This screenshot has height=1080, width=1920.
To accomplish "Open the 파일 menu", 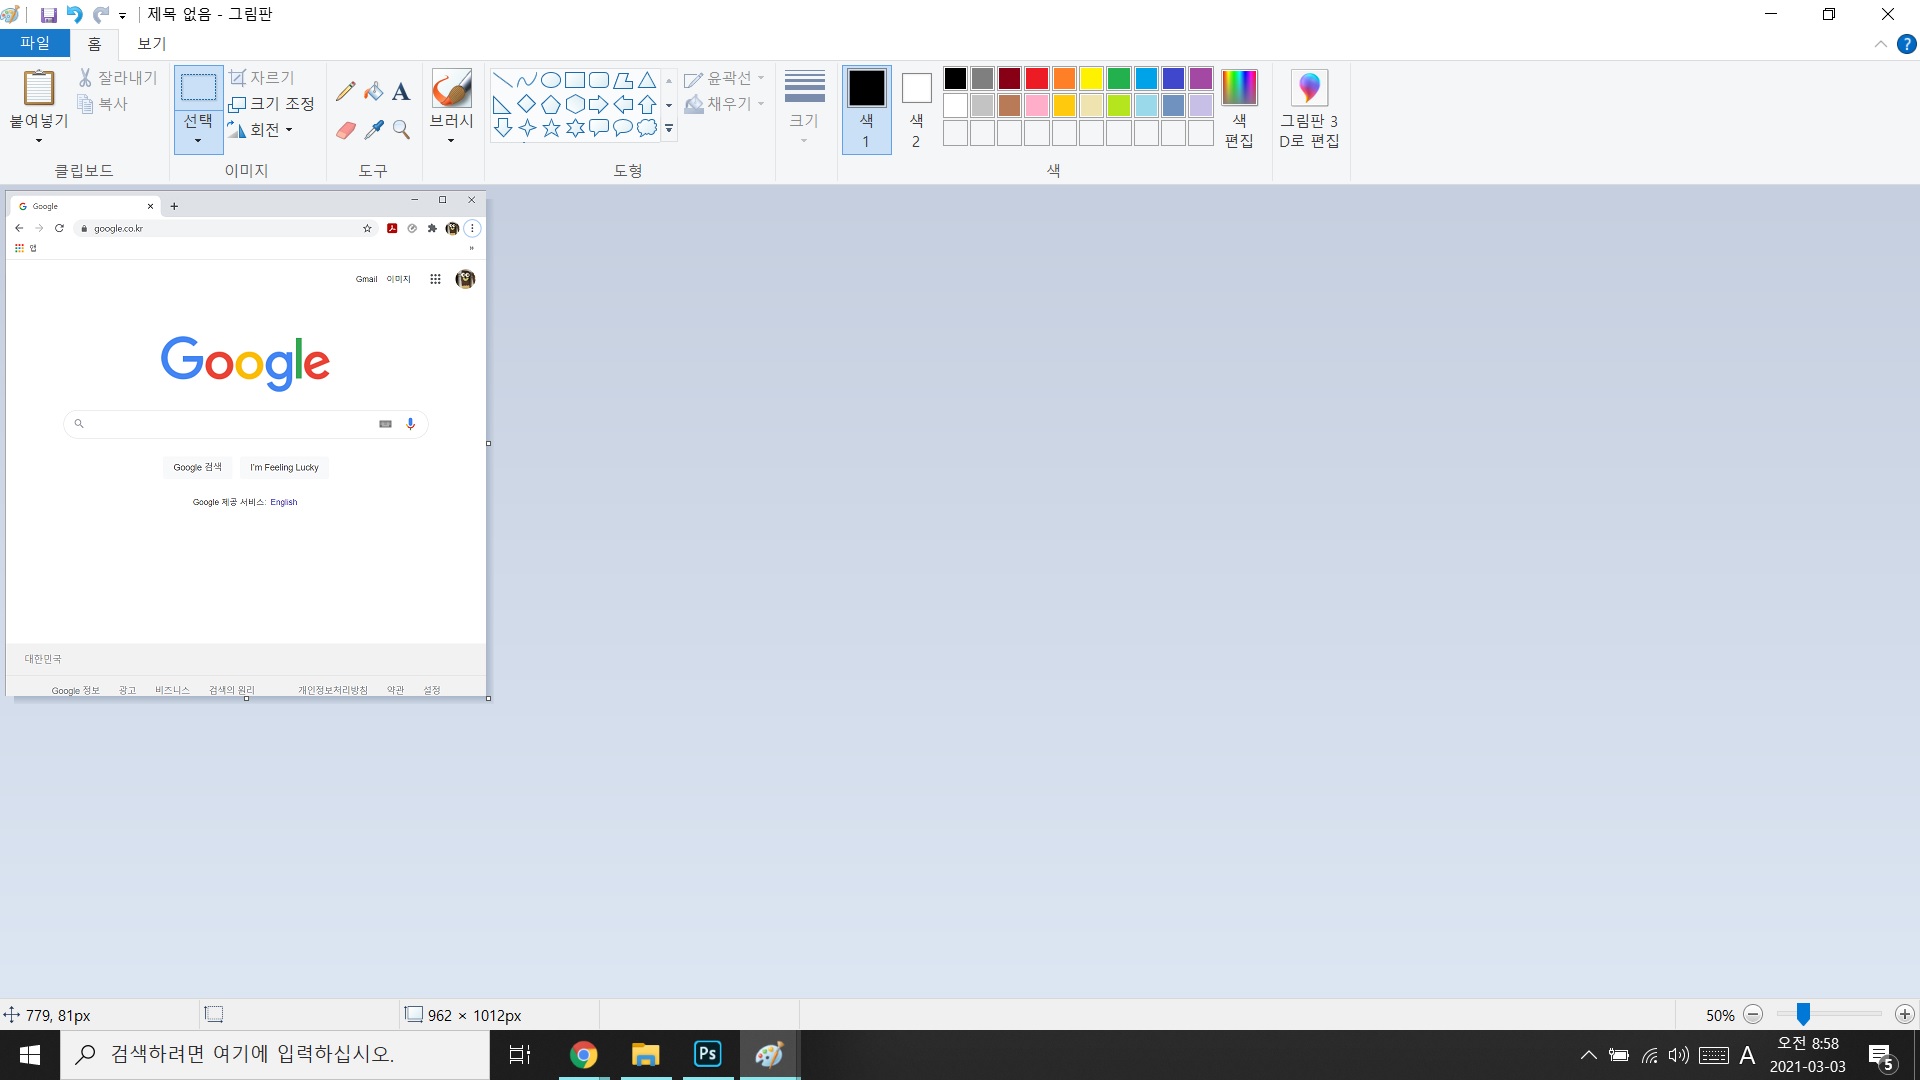I will pyautogui.click(x=34, y=44).
